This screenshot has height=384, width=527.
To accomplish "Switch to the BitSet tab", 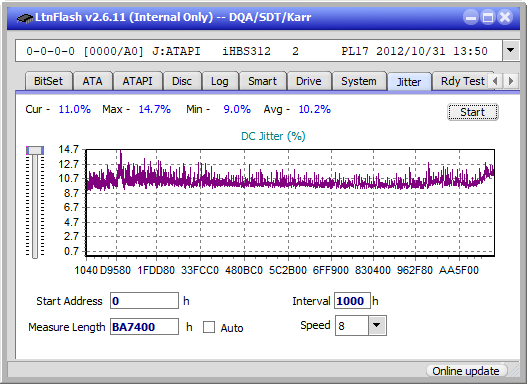I will click(48, 81).
